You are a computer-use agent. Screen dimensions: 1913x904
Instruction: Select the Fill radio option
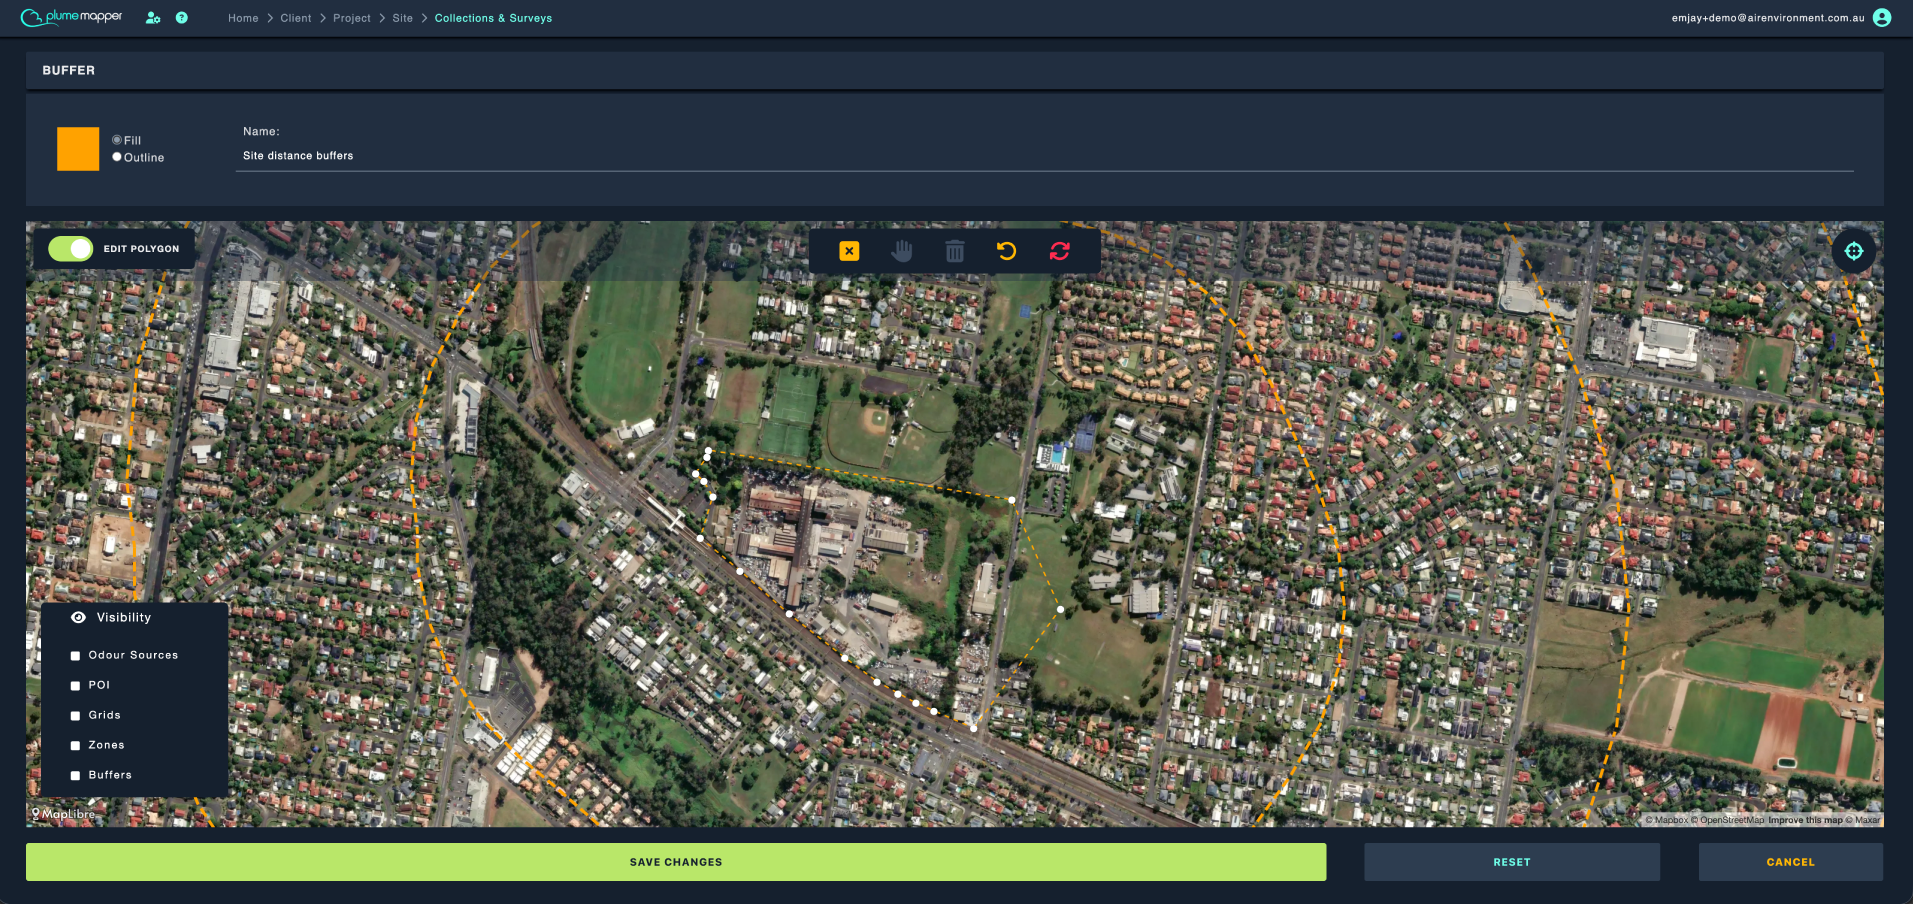pyautogui.click(x=117, y=140)
